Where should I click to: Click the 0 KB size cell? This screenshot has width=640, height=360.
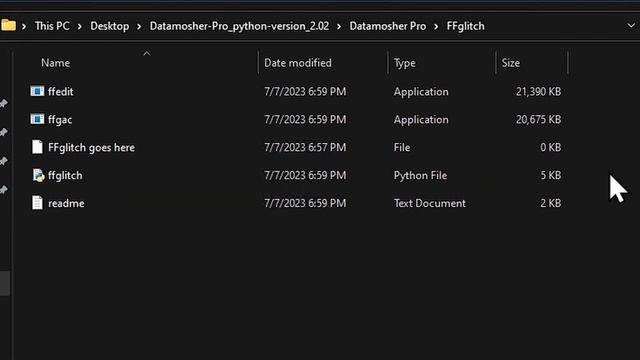[551, 147]
